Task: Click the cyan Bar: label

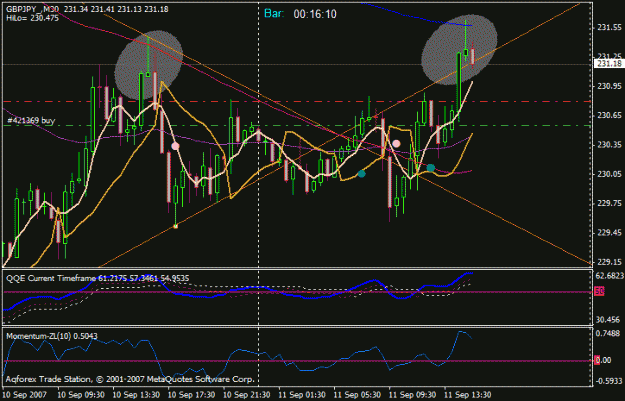Action: point(274,14)
